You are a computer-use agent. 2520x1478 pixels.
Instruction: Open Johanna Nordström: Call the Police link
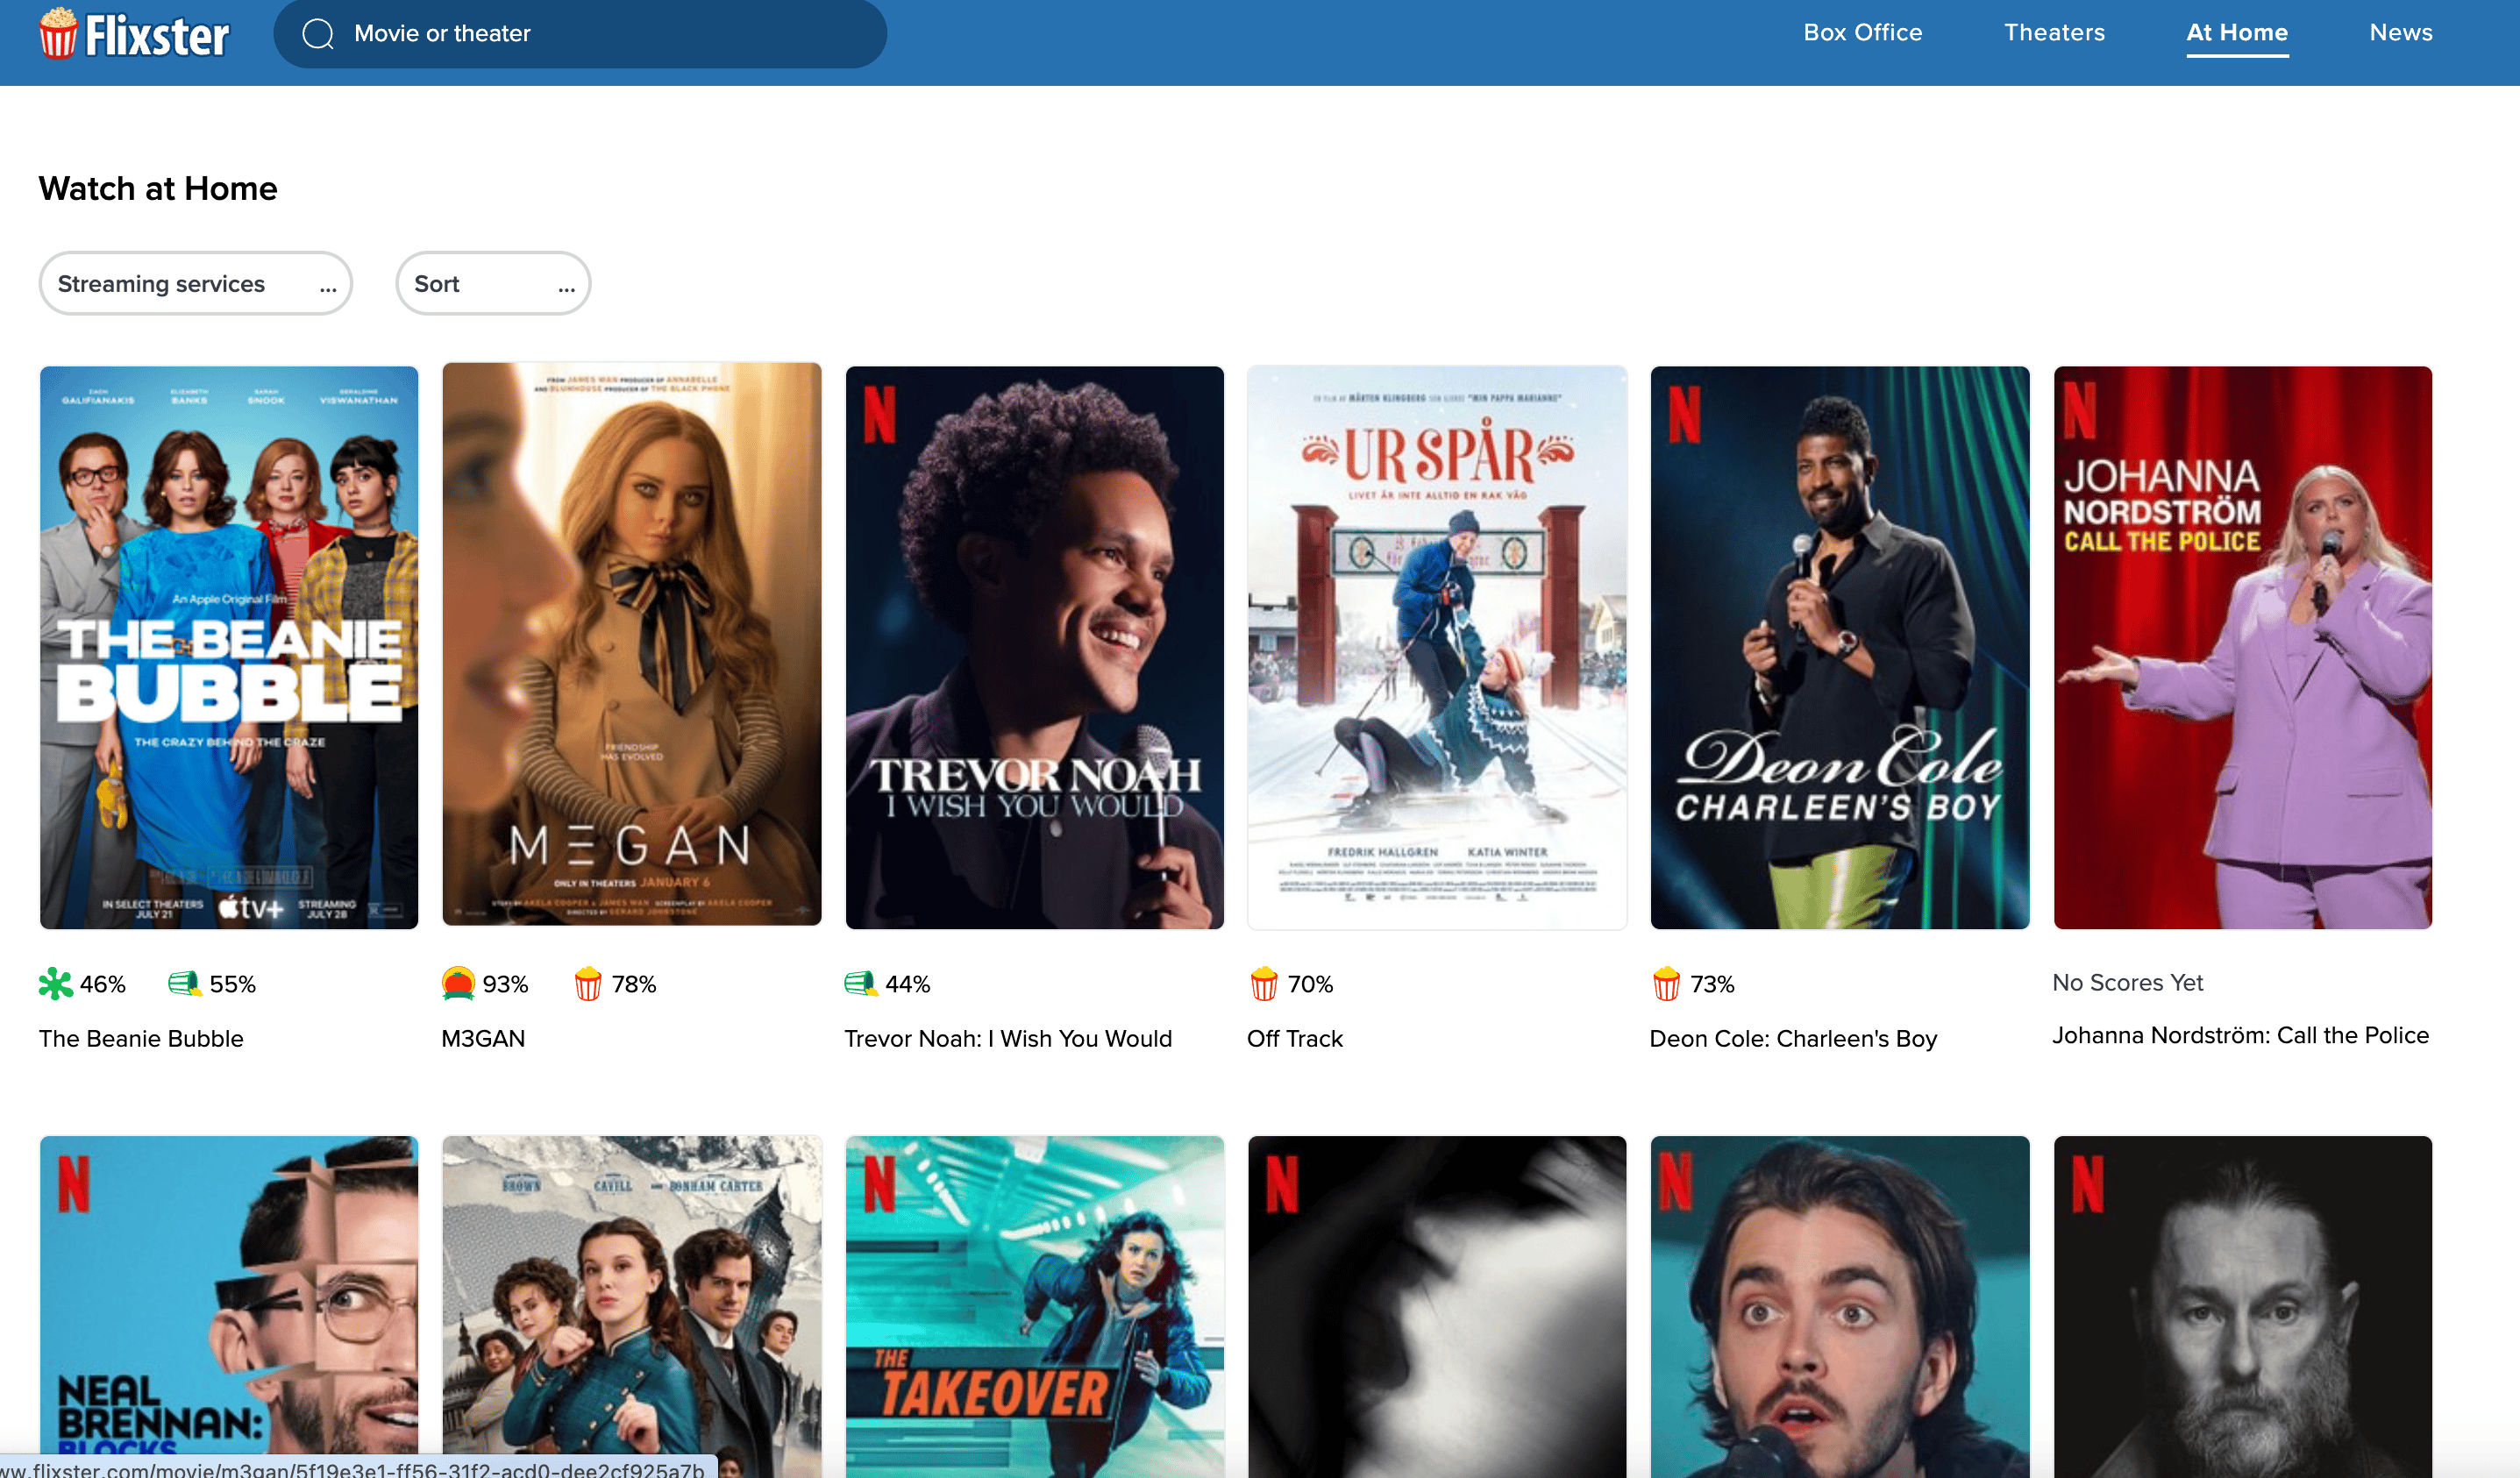(x=2240, y=1035)
